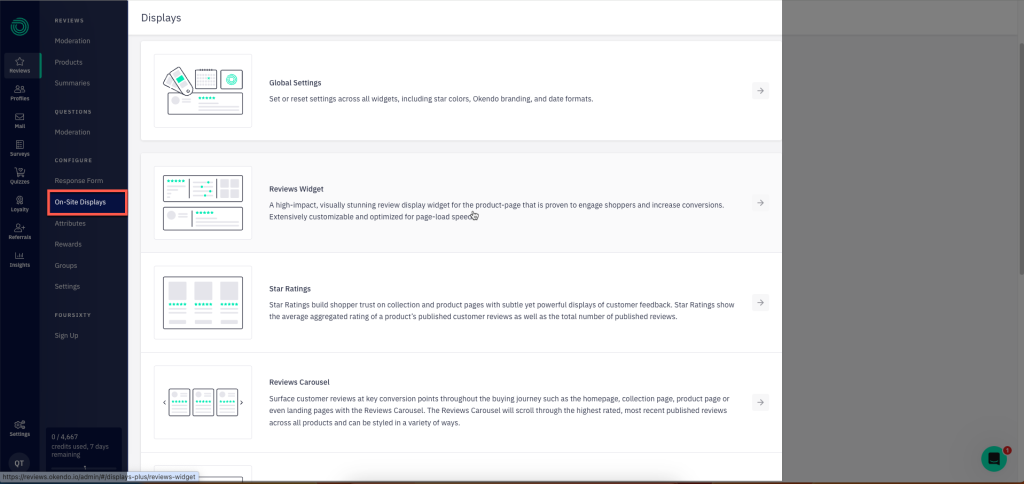Viewport: 1024px width, 484px height.
Task: Click the Foursixty Sign Up link
Action: click(66, 336)
